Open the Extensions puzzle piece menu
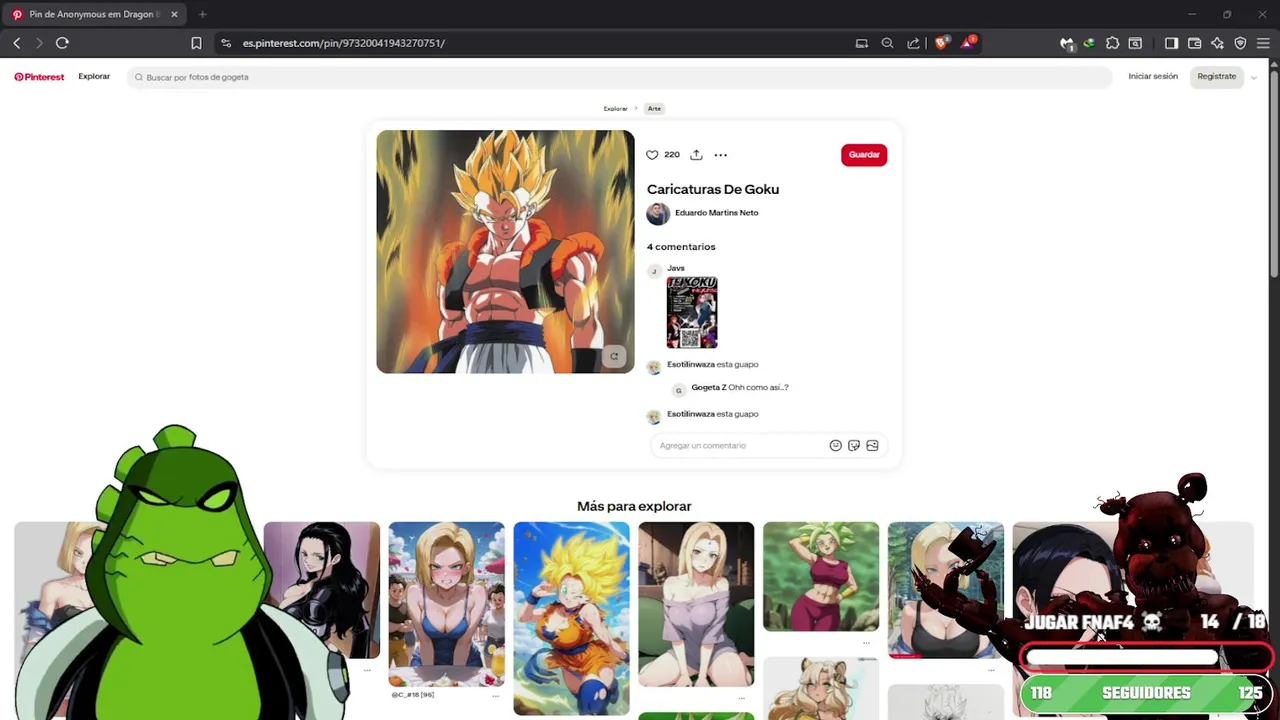The height and width of the screenshot is (720, 1280). [x=1112, y=43]
